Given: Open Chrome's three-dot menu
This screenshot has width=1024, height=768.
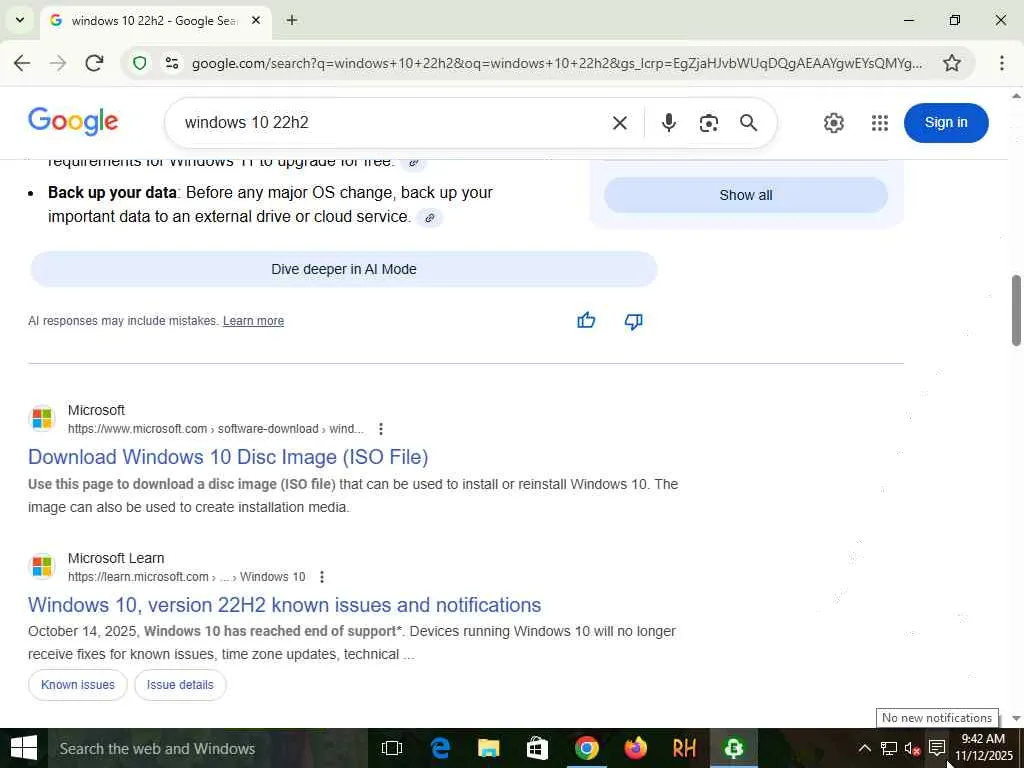Looking at the screenshot, I should [x=1001, y=63].
